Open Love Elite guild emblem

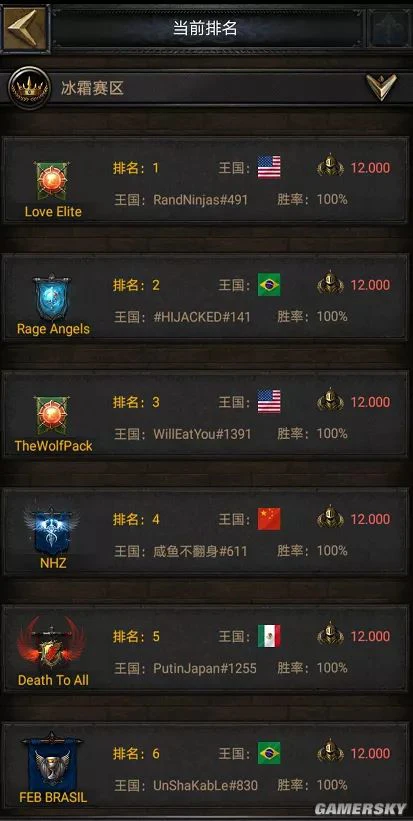(x=53, y=182)
